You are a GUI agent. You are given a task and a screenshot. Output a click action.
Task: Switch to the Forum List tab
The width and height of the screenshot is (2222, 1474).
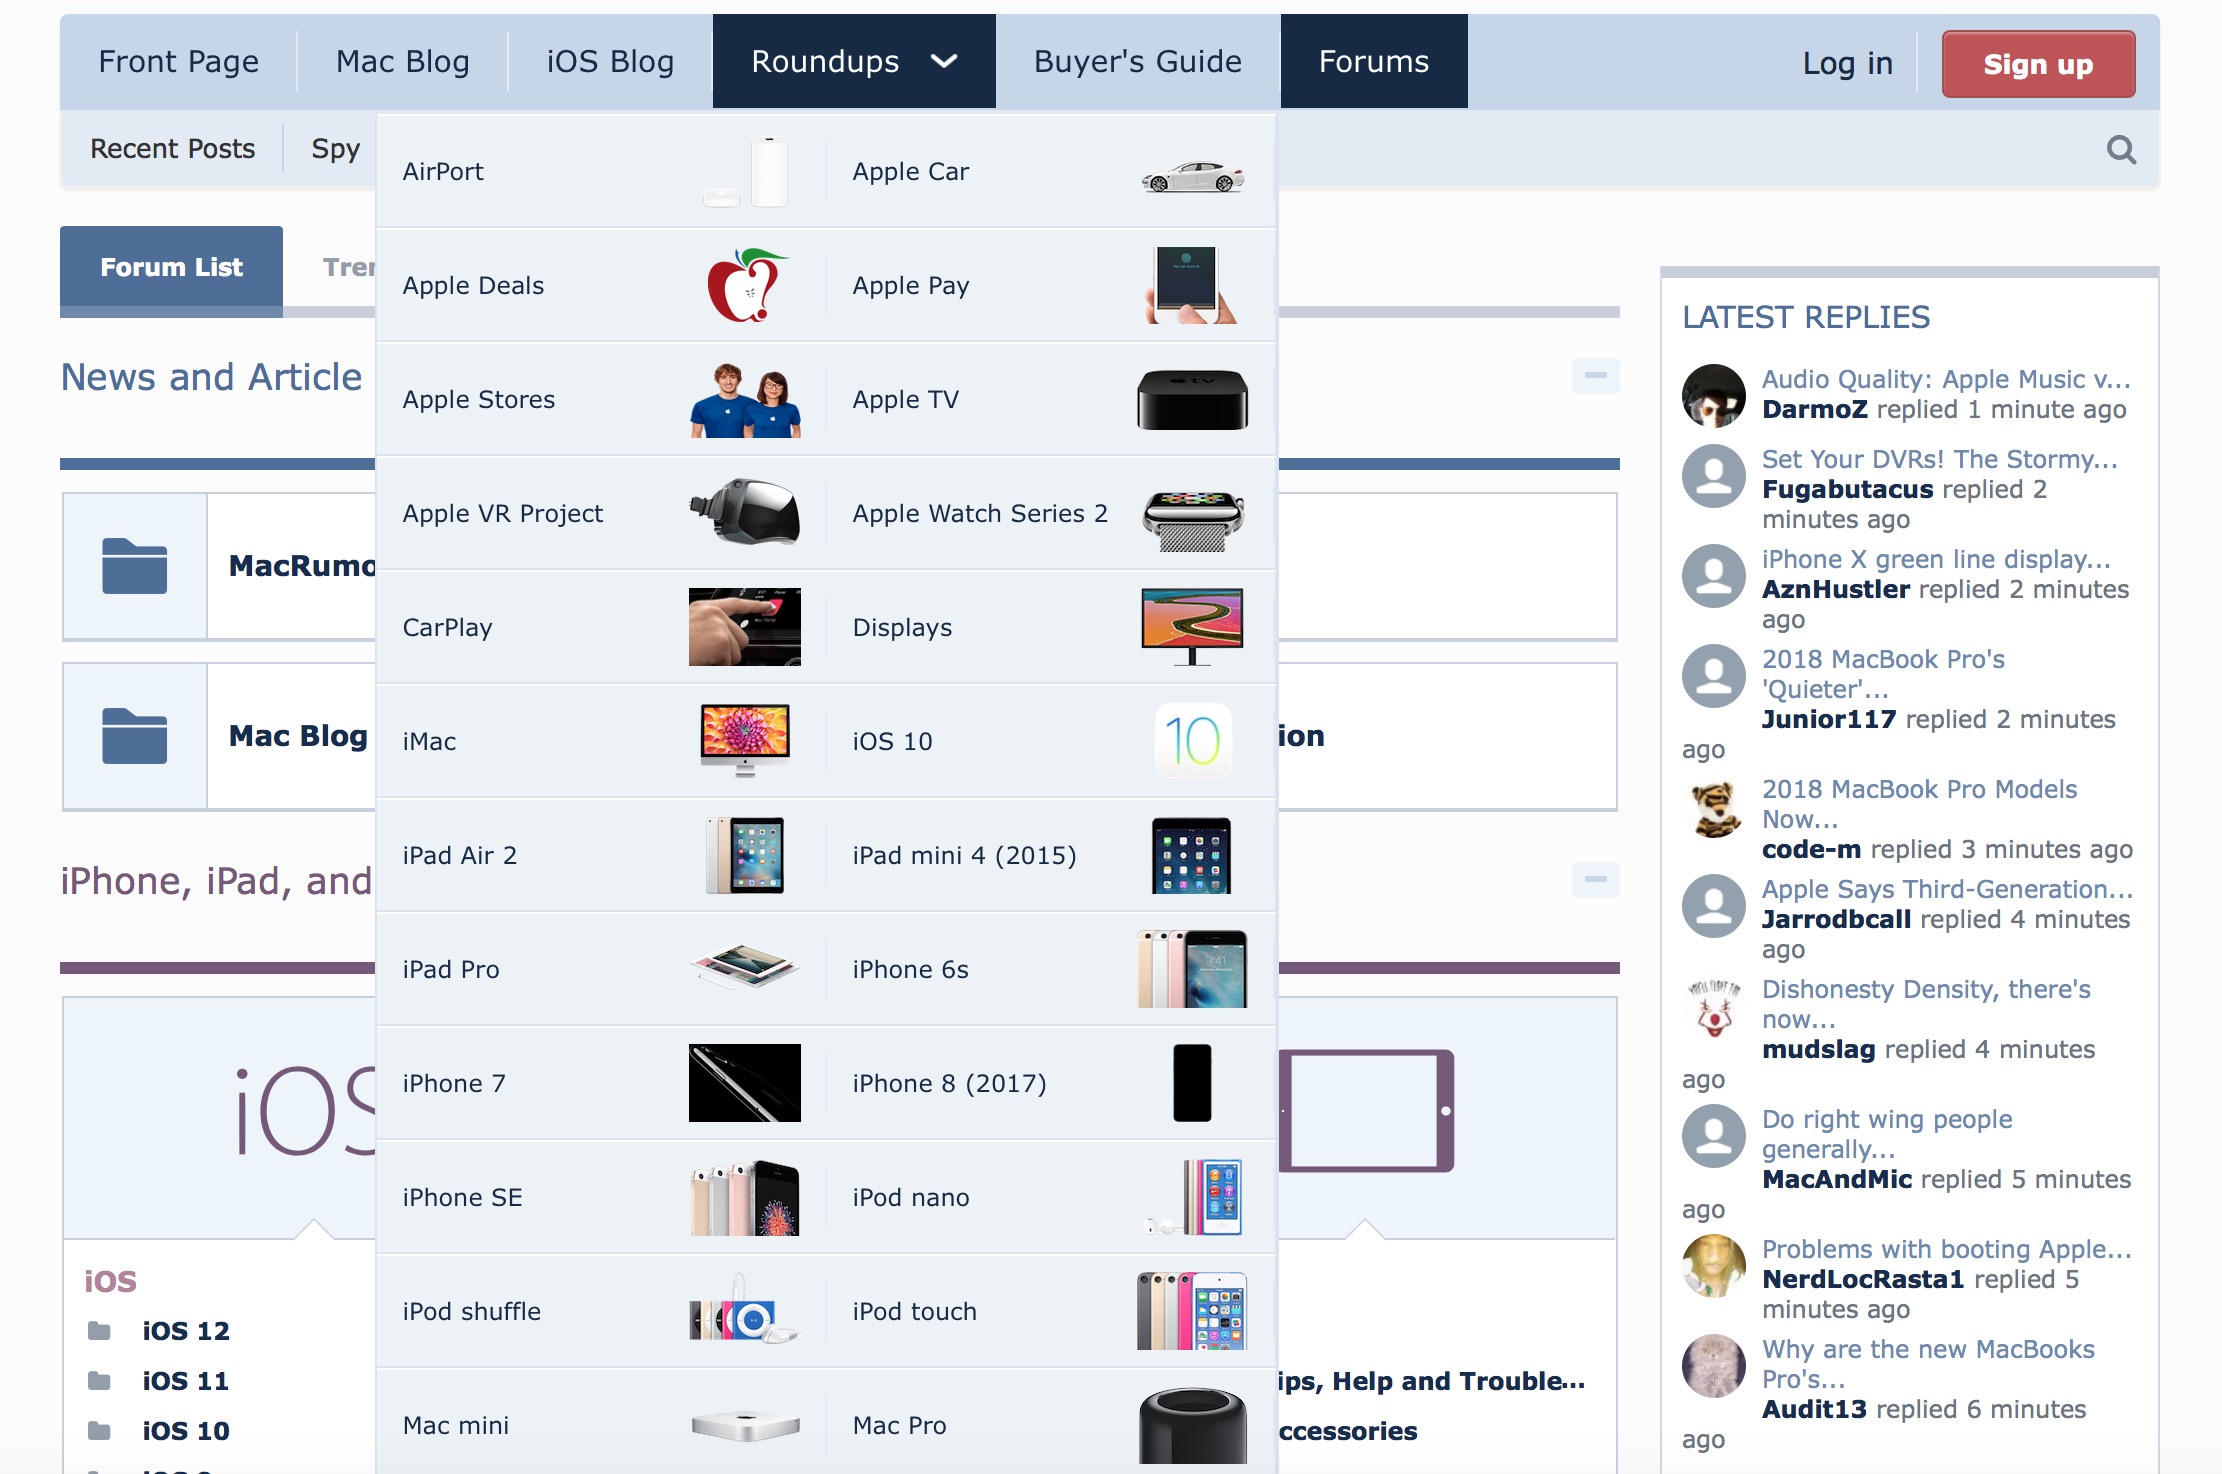click(171, 267)
